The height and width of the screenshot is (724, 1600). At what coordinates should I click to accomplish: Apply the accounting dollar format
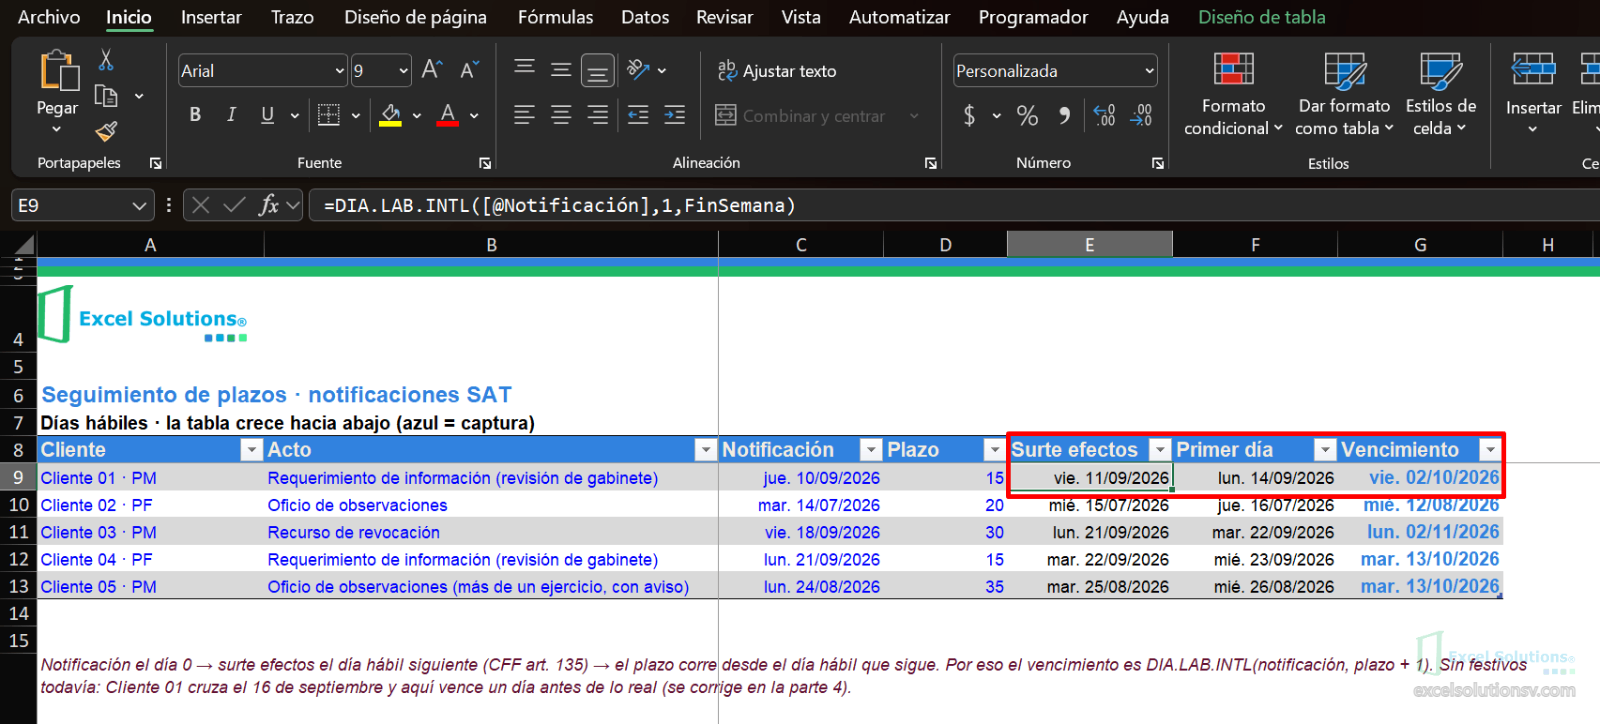coord(969,115)
